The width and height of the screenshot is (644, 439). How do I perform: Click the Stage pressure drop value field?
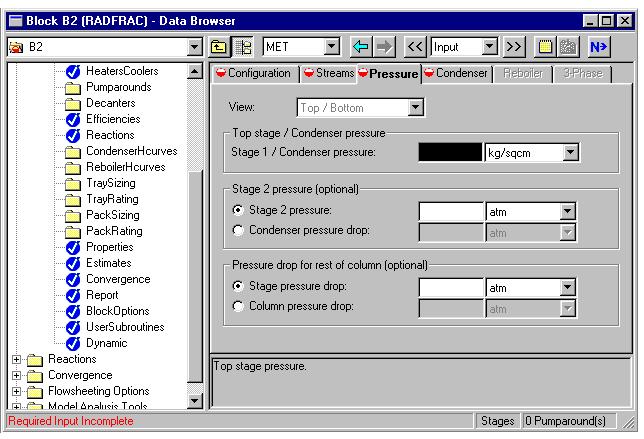pos(451,287)
